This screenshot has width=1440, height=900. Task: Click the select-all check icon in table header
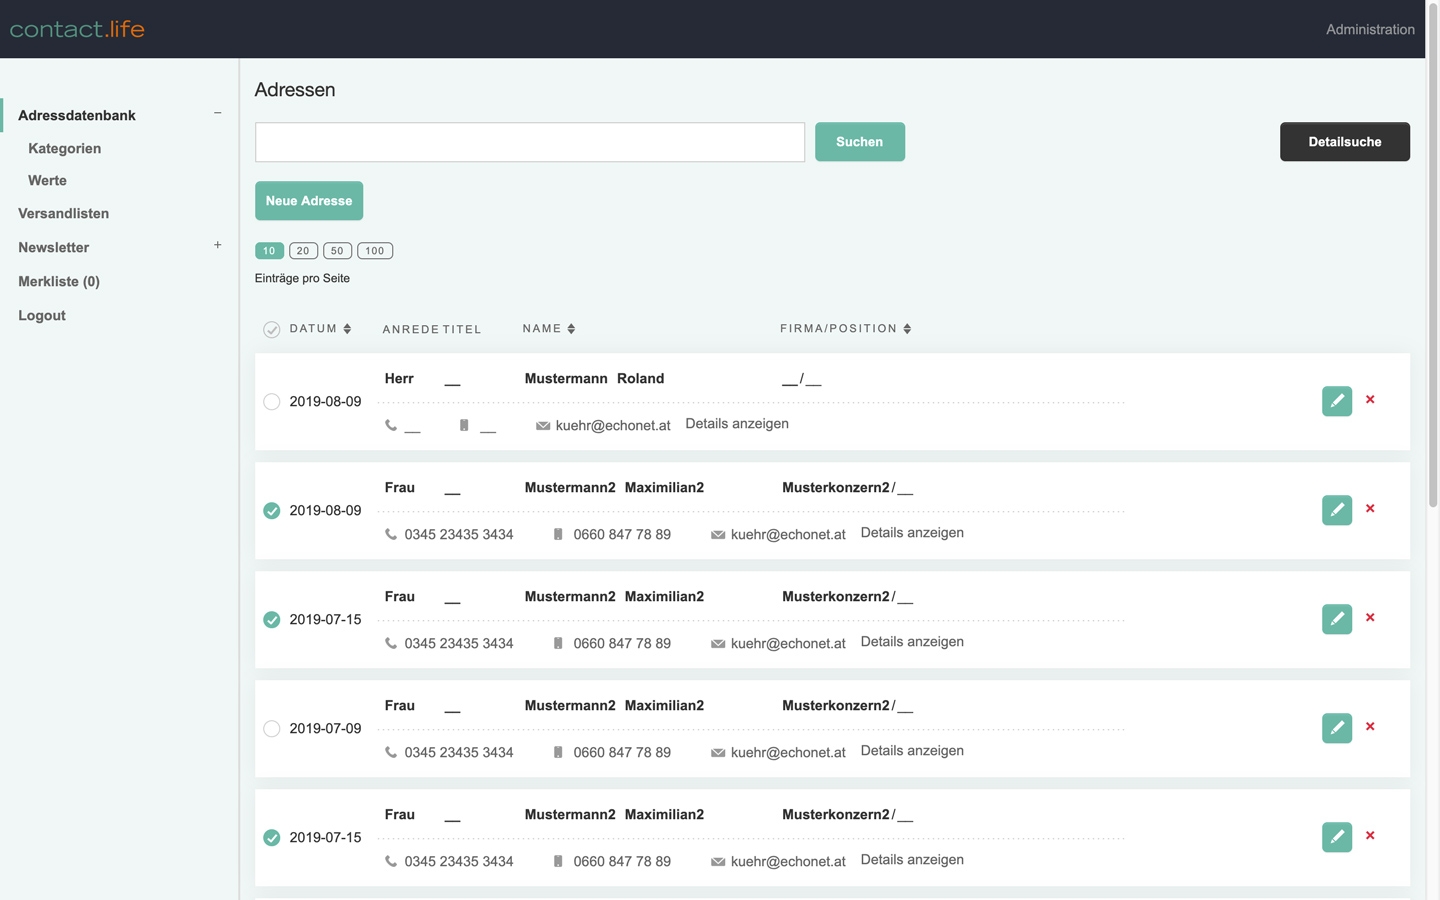(x=271, y=330)
